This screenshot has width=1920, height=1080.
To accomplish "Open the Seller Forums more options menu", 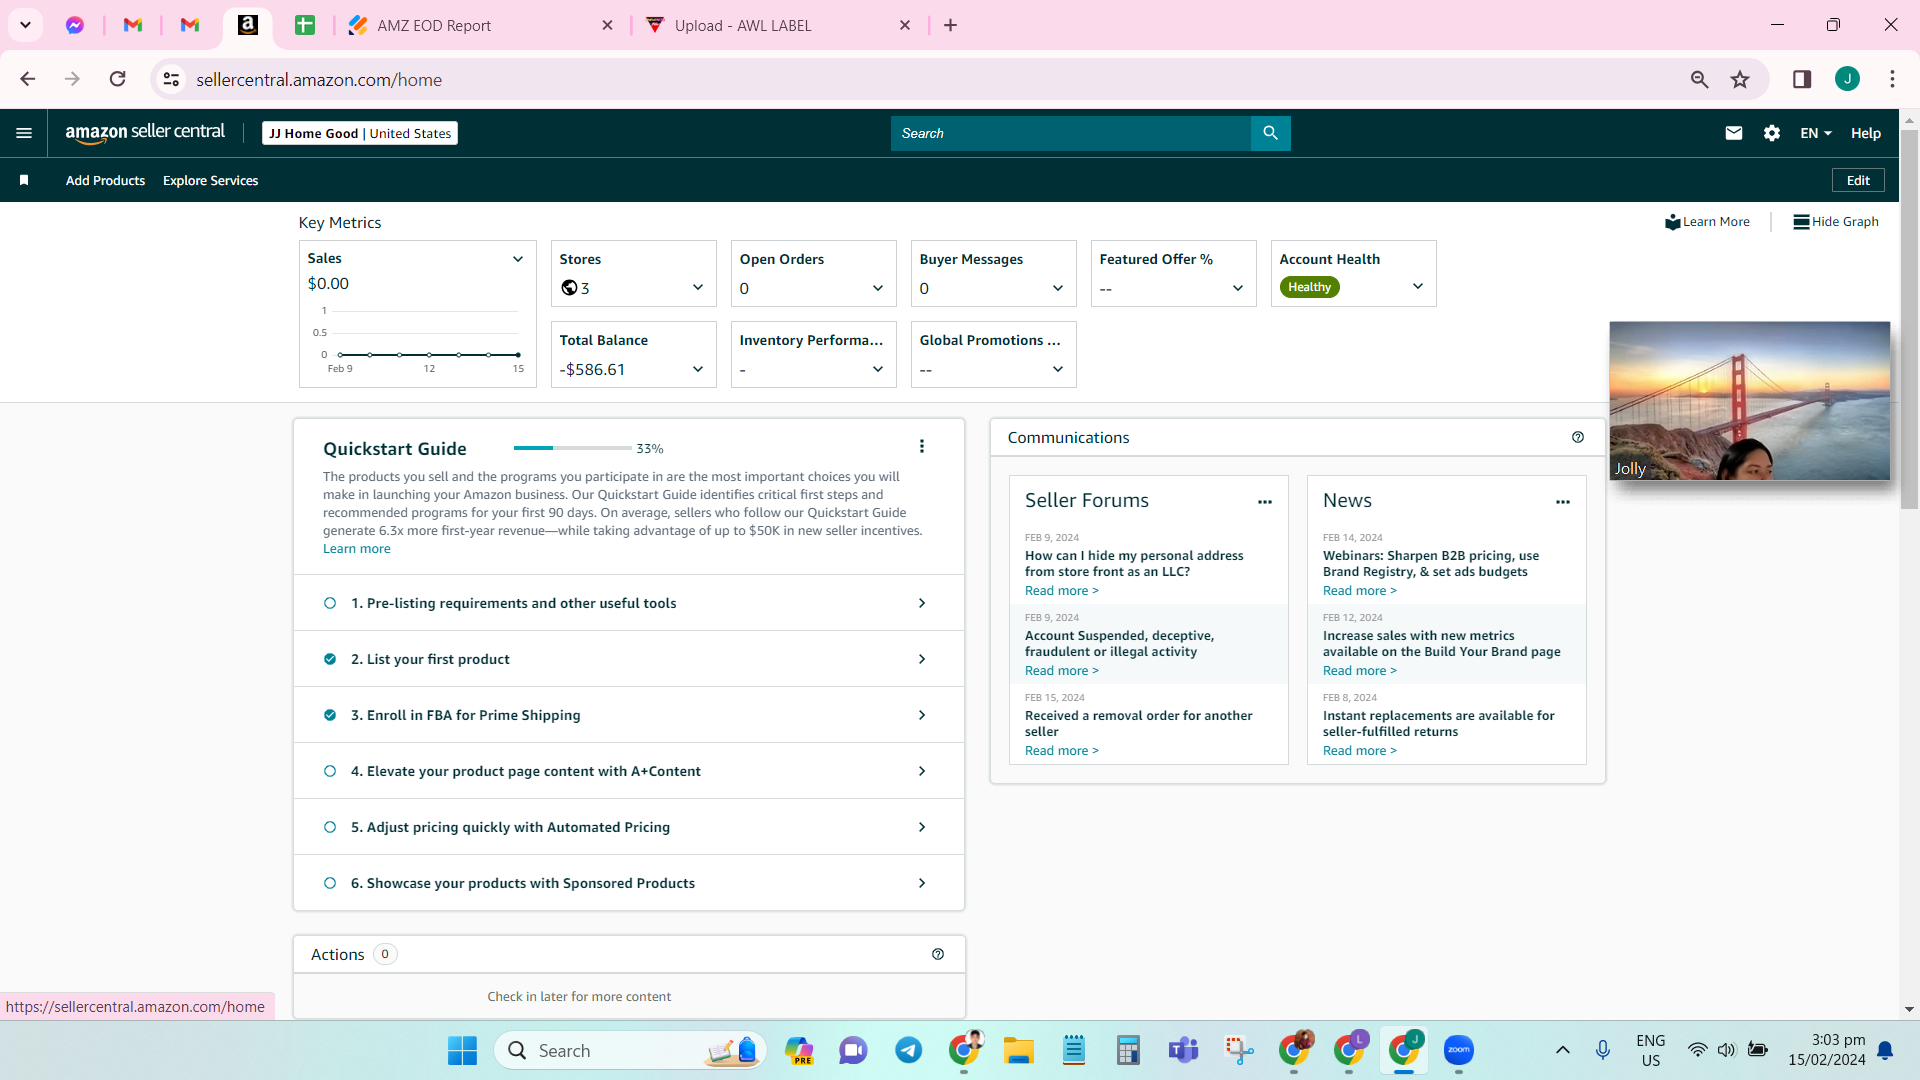I will [1265, 502].
